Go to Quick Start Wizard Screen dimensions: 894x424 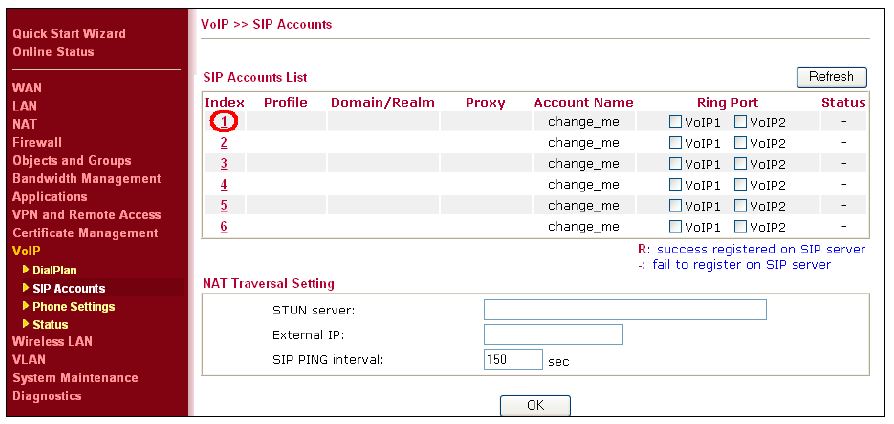point(69,34)
